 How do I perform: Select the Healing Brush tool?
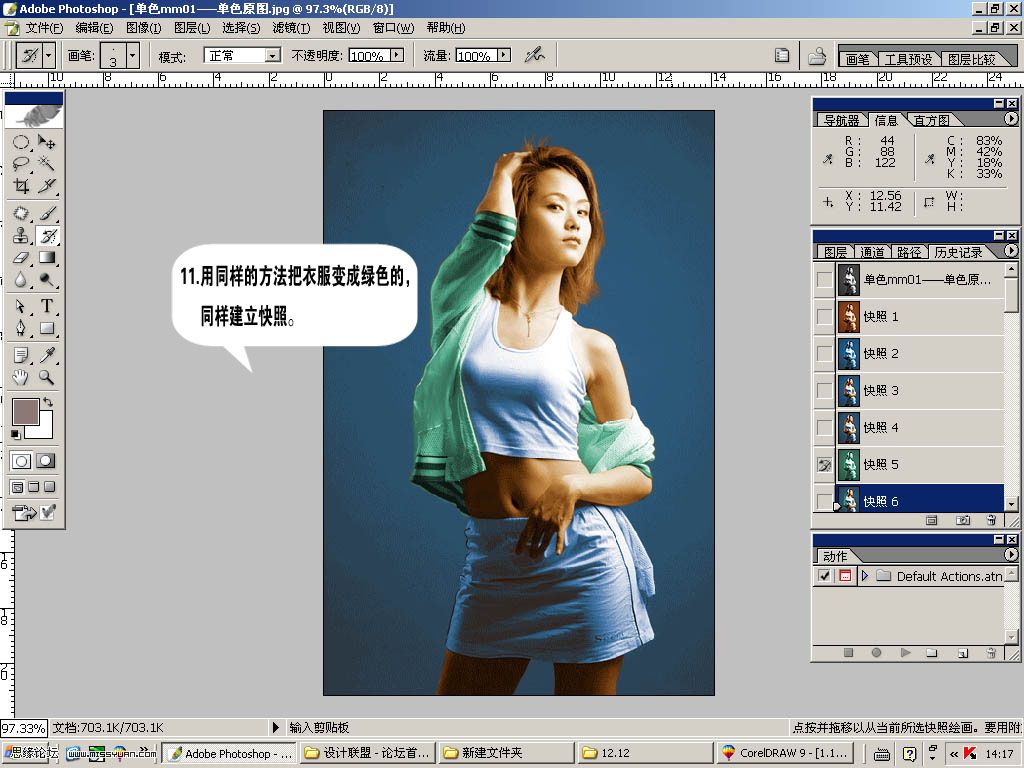[21, 214]
